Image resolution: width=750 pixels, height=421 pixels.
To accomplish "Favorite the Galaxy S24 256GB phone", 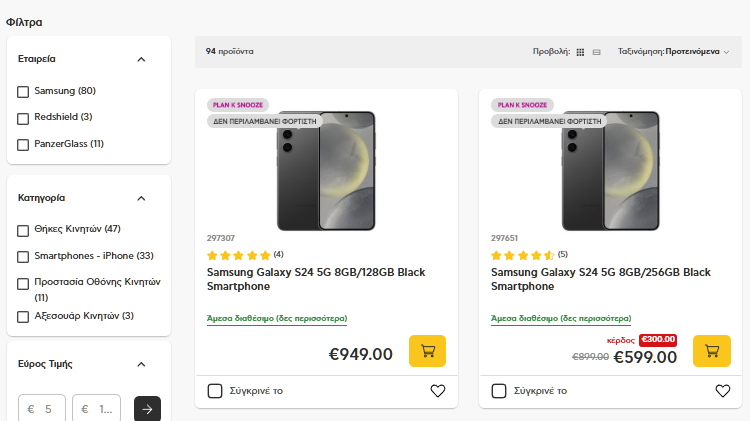I will pos(722,391).
